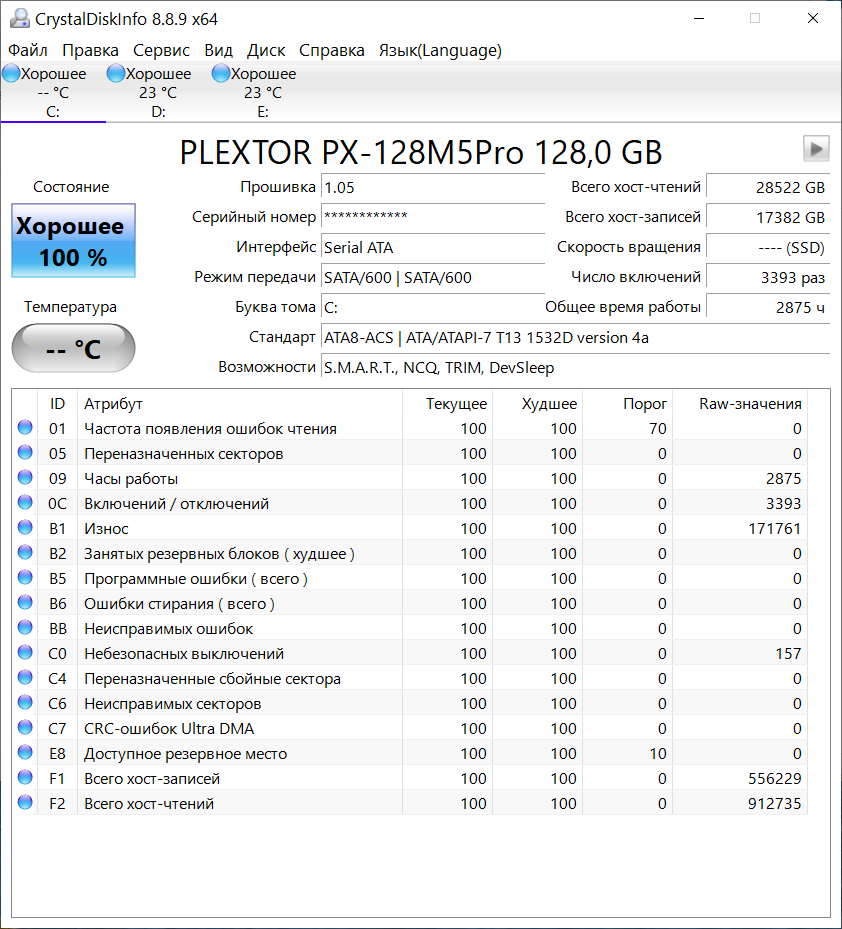Click the Прошивка field showing 1.05
Image resolution: width=842 pixels, height=929 pixels.
[433, 188]
